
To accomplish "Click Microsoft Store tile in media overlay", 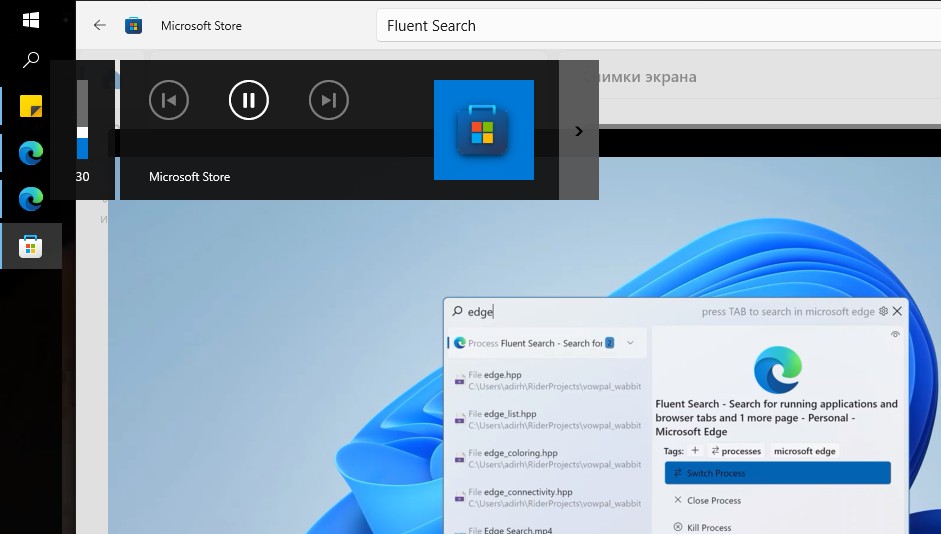I will pyautogui.click(x=484, y=130).
